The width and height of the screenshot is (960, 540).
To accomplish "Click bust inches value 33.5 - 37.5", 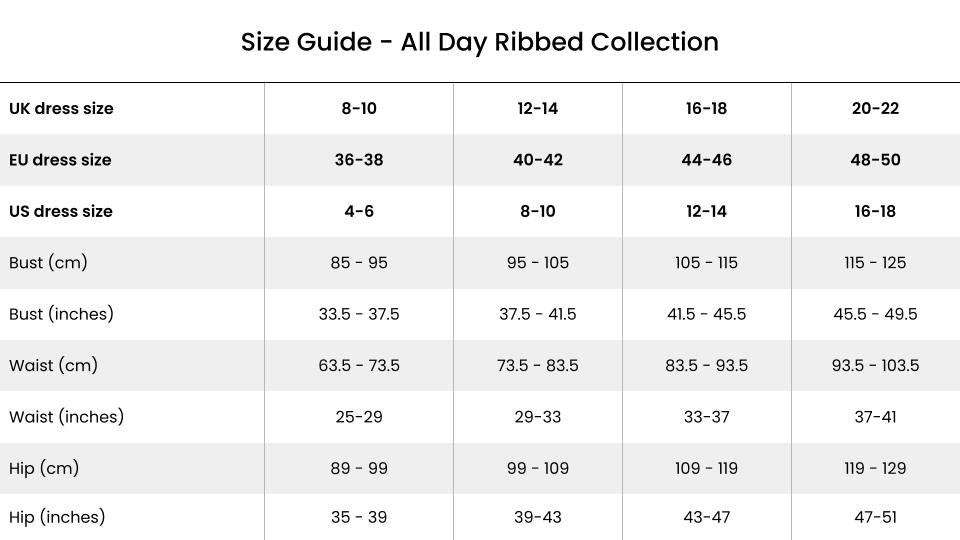I will [x=359, y=314].
